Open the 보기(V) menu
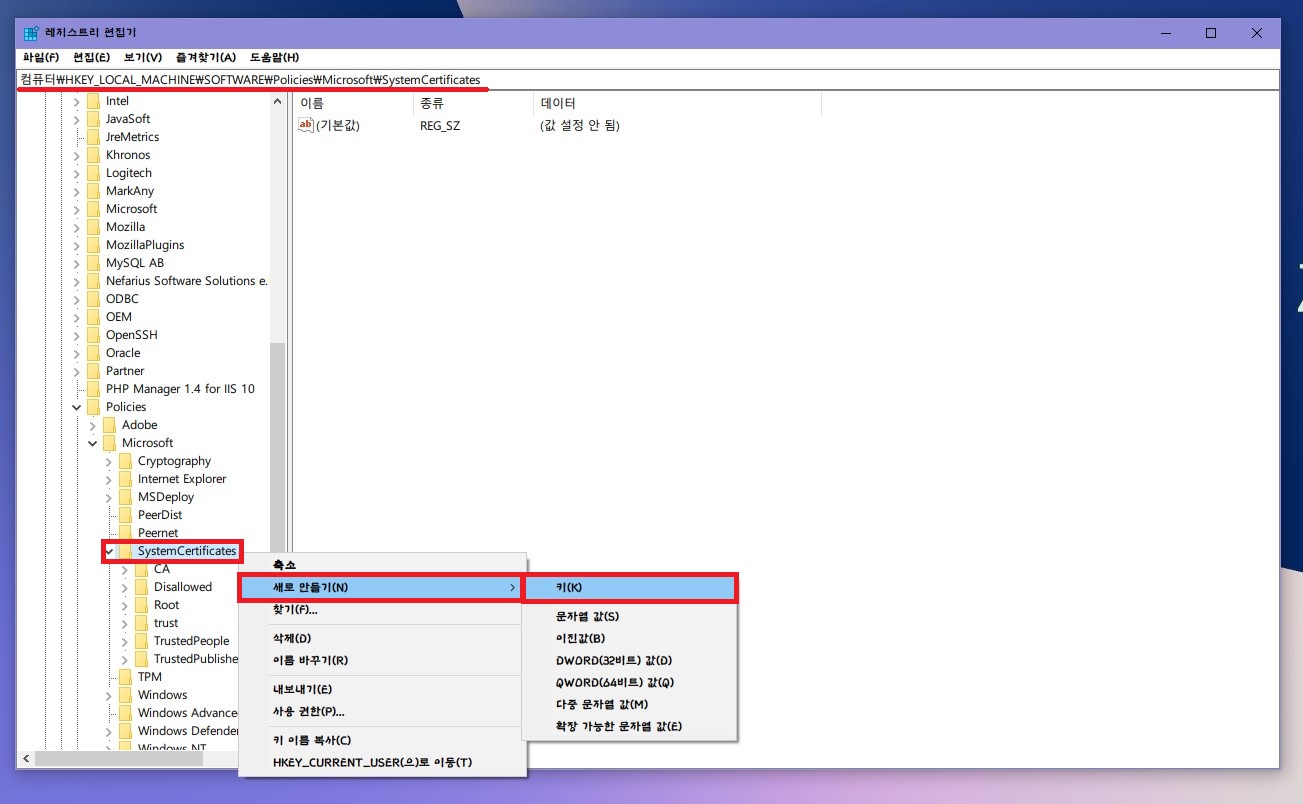The width and height of the screenshot is (1303, 804). point(142,57)
